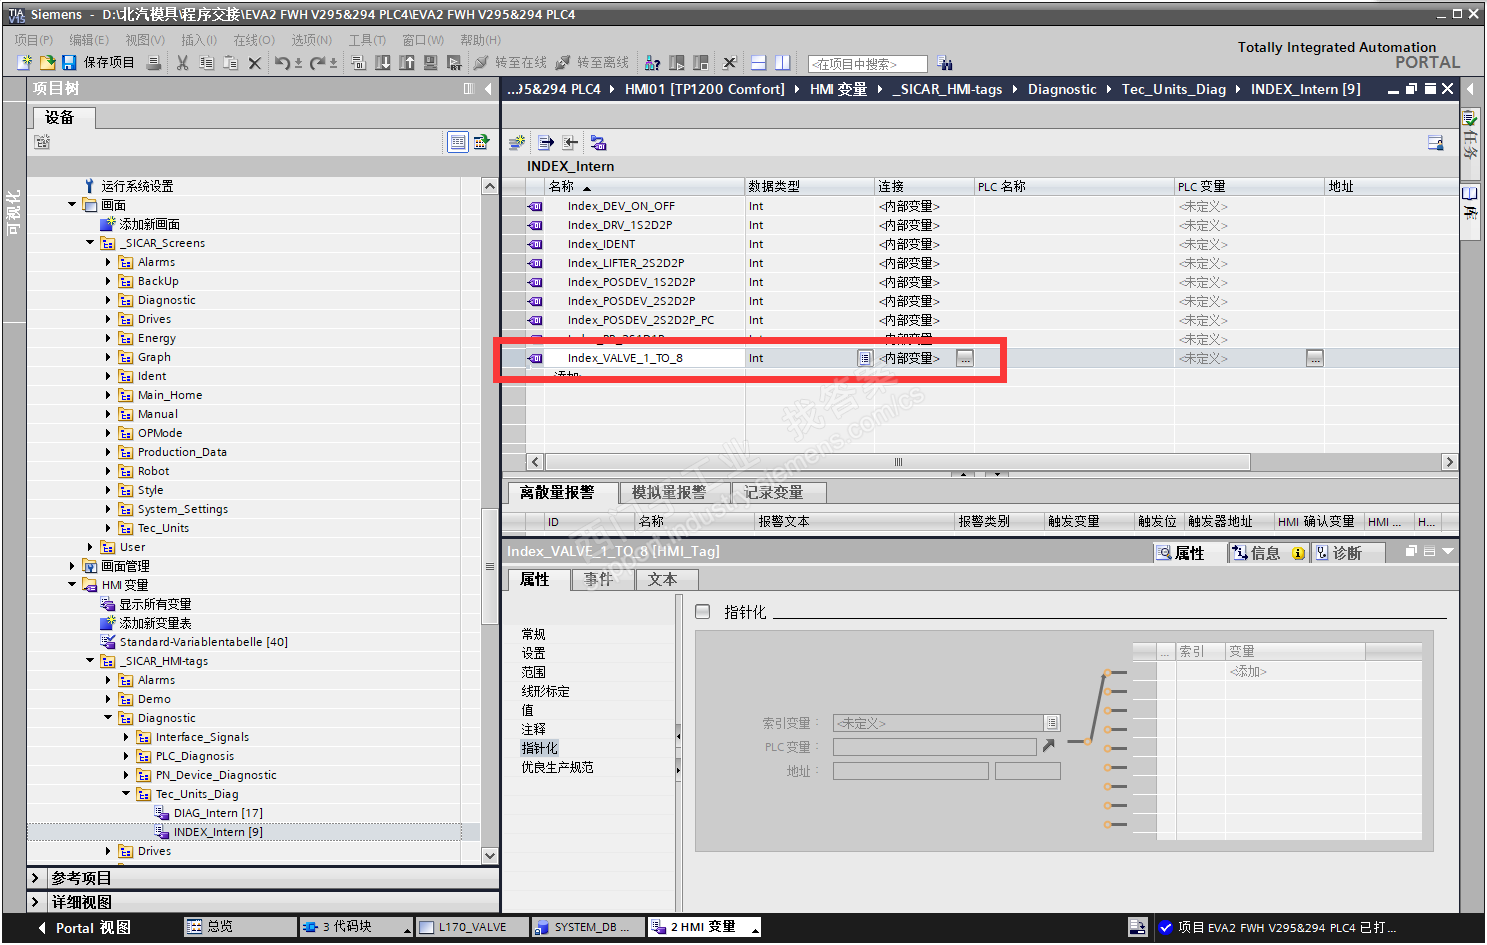Open the 信息 inspector tab
1487x945 pixels.
[1268, 553]
